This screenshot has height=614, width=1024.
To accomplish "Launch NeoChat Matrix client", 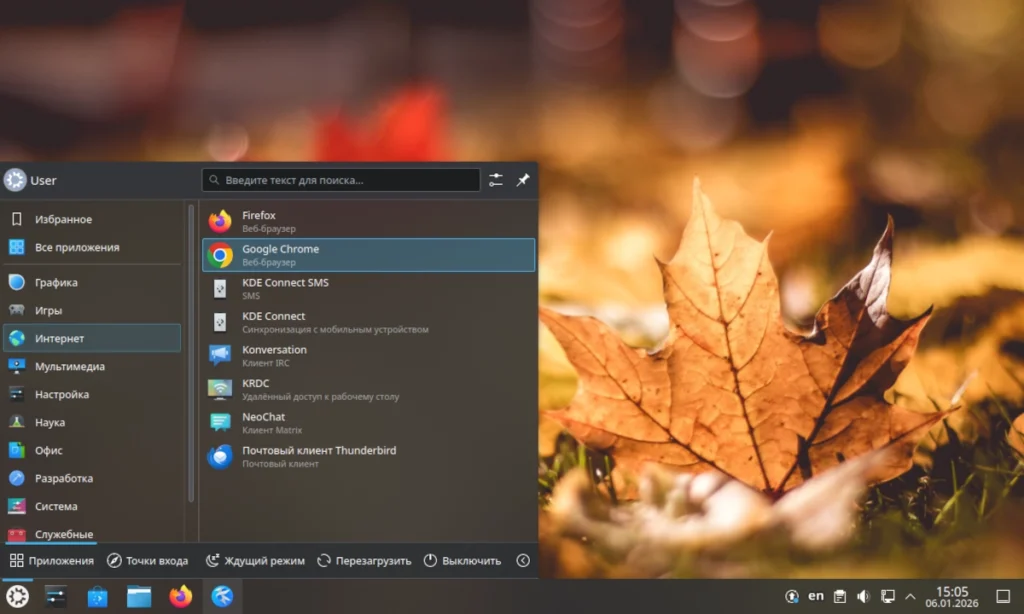I will coord(368,423).
